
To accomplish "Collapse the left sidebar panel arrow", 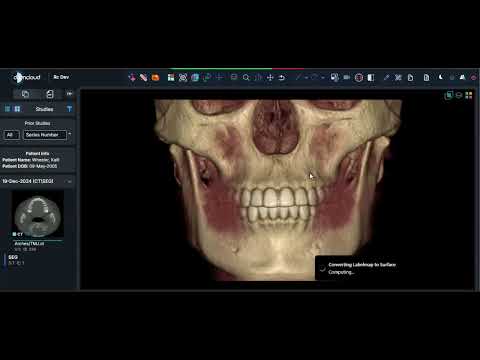I will pos(69,94).
